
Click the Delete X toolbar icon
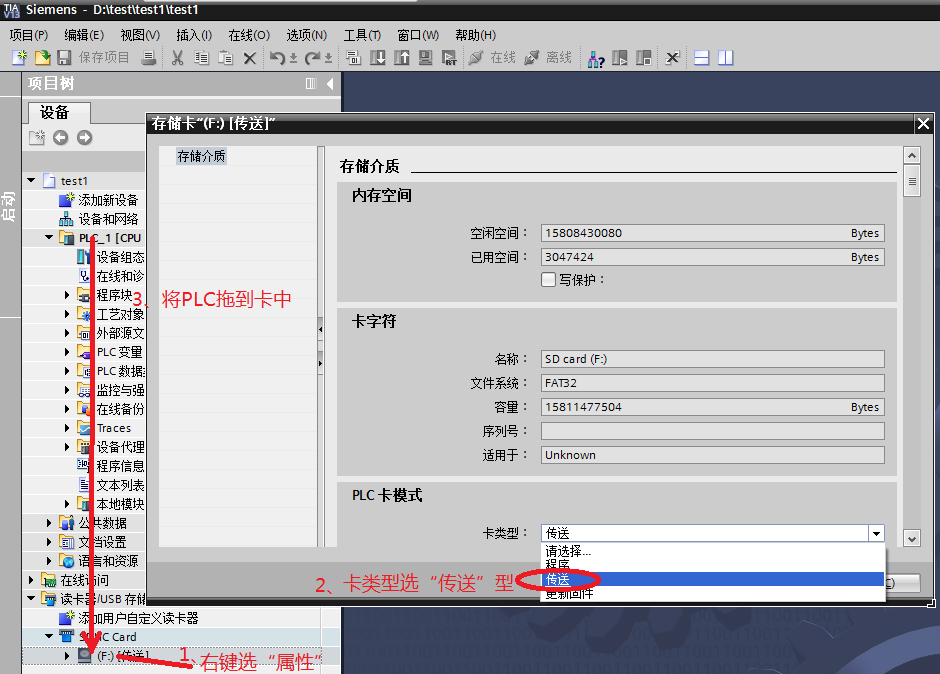250,58
